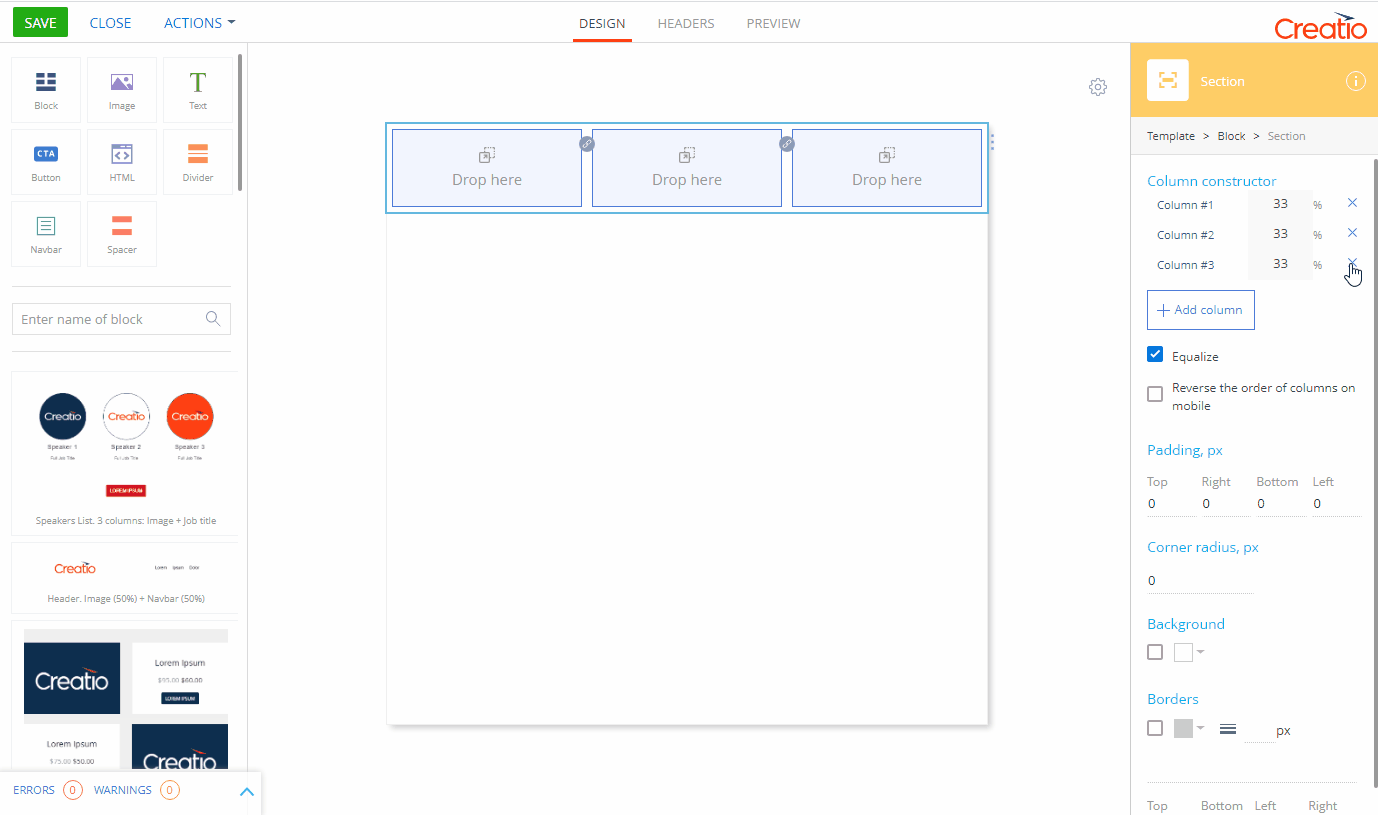Uncheck the Equalize checkbox
Screen dimensions: 1378x815
(1155, 355)
